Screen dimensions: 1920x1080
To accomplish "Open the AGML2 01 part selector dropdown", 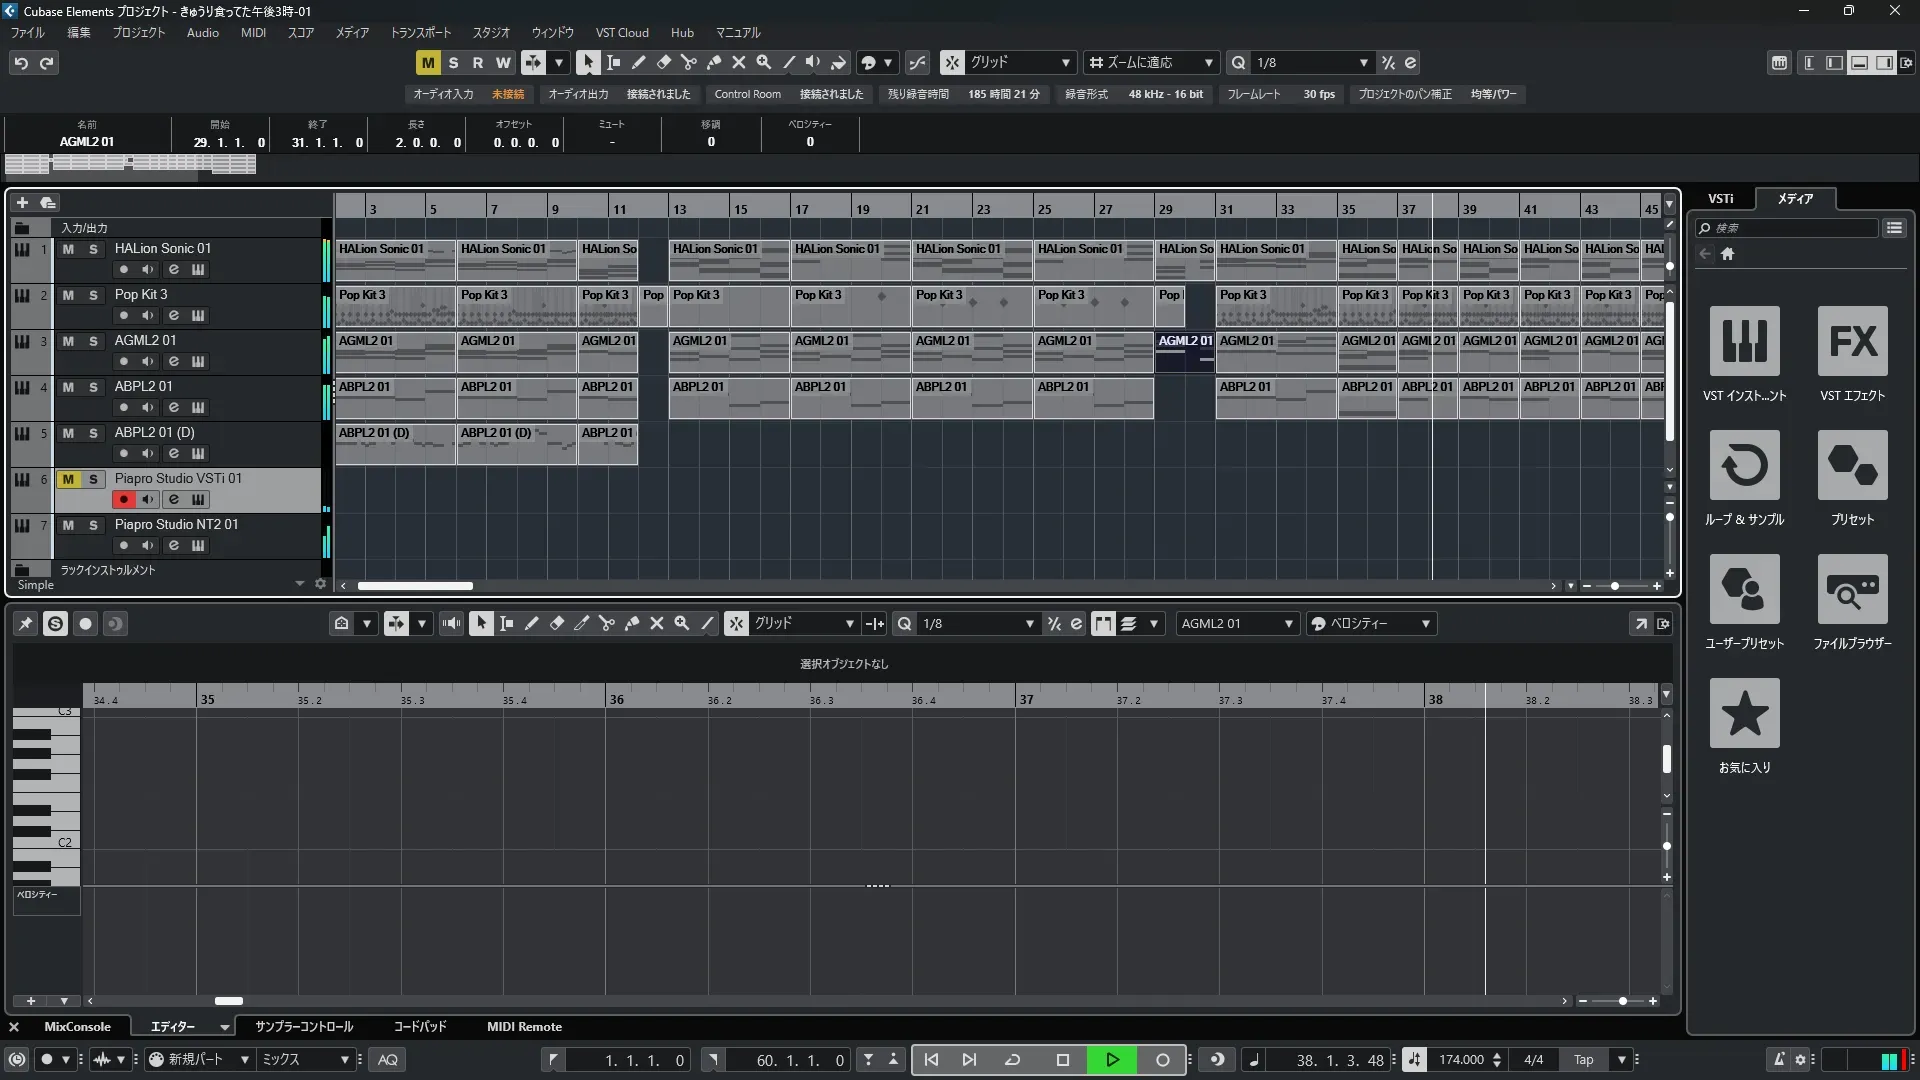I will [1288, 624].
